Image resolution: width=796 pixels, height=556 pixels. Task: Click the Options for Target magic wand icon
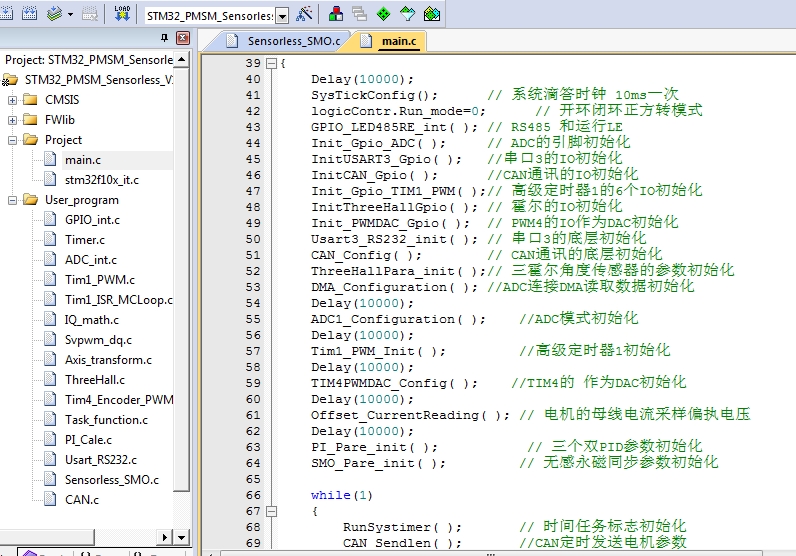click(304, 14)
